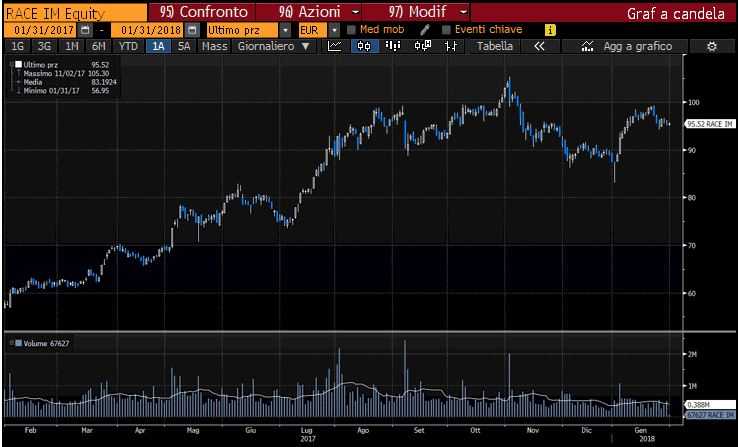Image resolution: width=739 pixels, height=447 pixels.
Task: Select the YTD range tab
Action: 128,46
